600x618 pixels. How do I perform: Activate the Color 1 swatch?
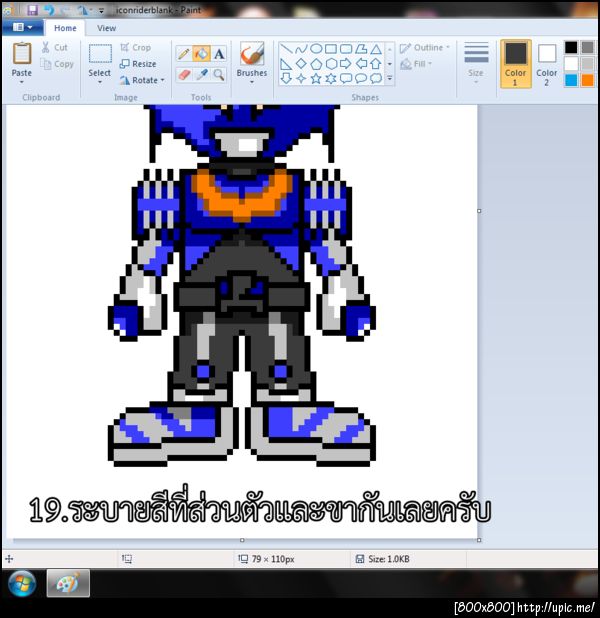pos(516,63)
